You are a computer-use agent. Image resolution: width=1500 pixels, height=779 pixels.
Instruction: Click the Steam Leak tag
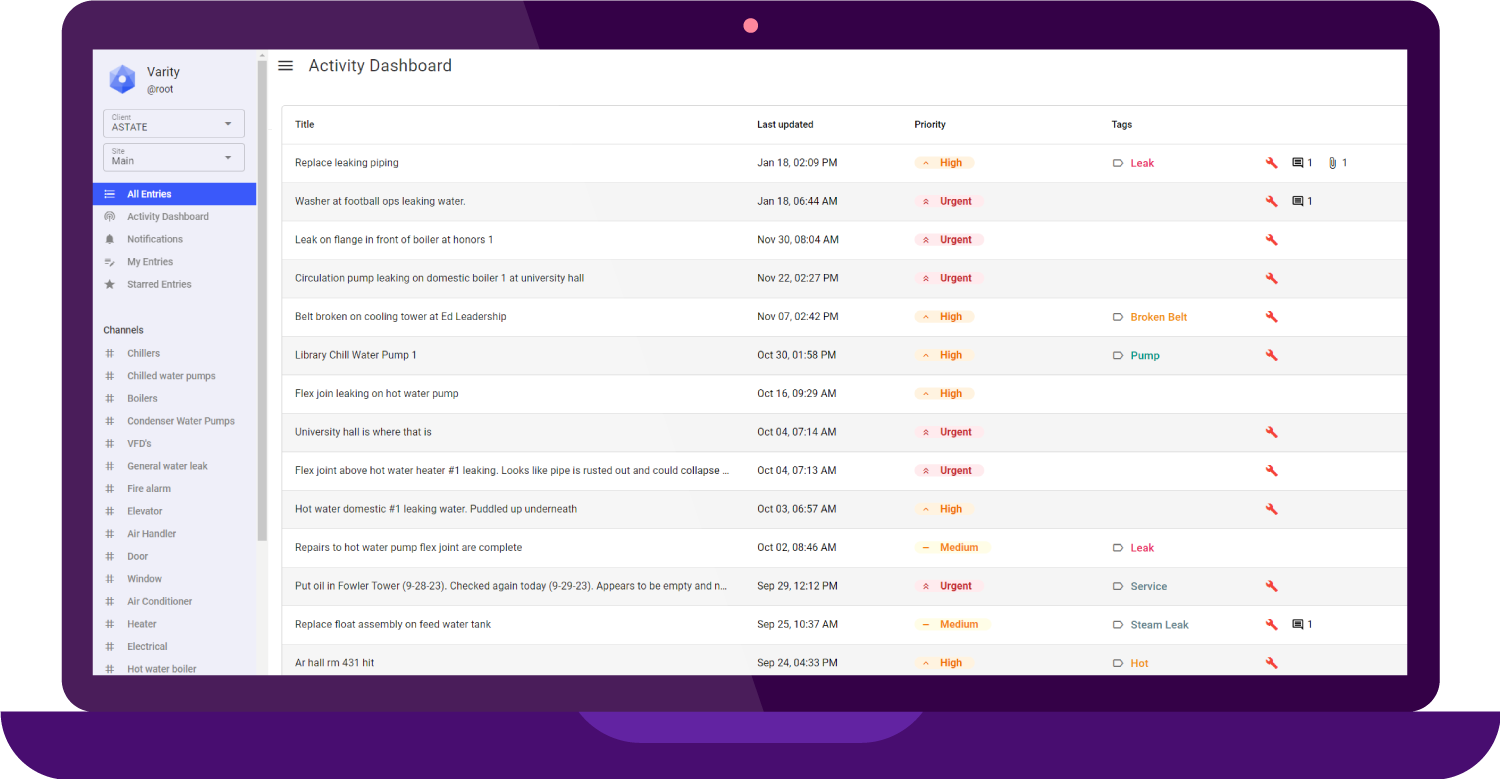pyautogui.click(x=1160, y=625)
